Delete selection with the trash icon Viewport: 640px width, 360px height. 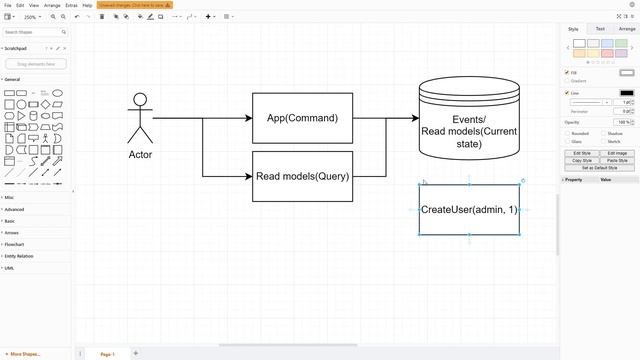click(x=102, y=17)
